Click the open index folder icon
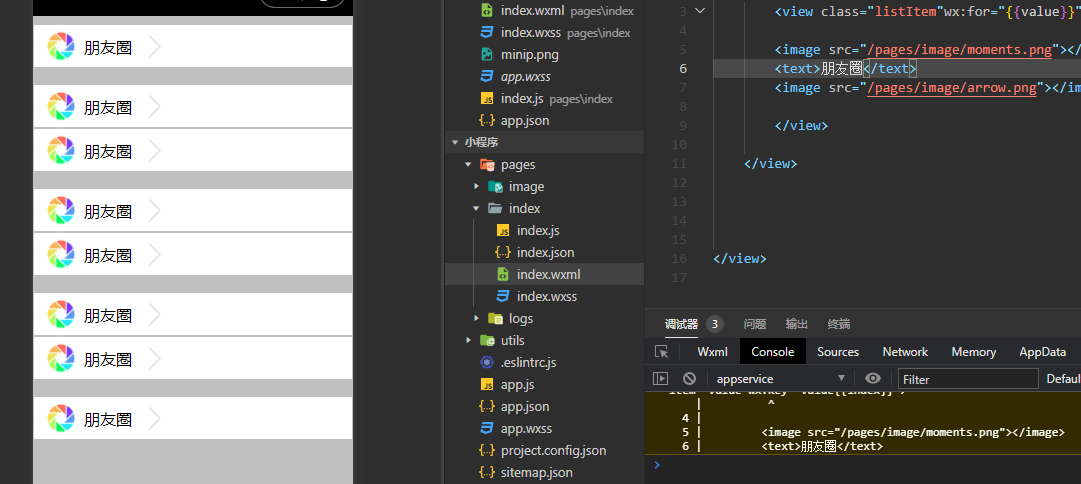Viewport: 1081px width, 484px height. point(495,208)
